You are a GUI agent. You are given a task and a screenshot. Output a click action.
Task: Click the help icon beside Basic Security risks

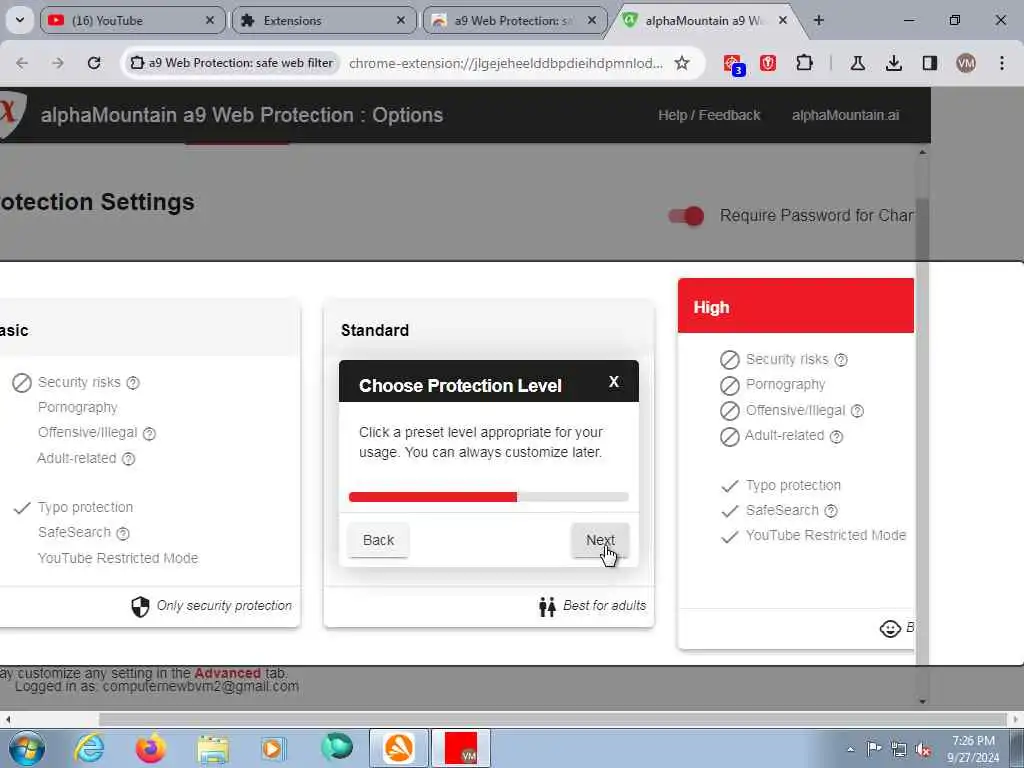[133, 383]
